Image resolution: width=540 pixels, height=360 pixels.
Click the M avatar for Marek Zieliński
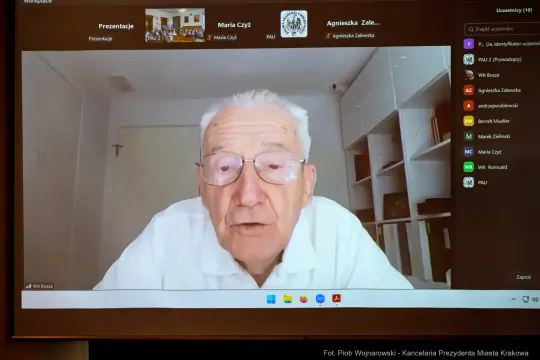[469, 136]
